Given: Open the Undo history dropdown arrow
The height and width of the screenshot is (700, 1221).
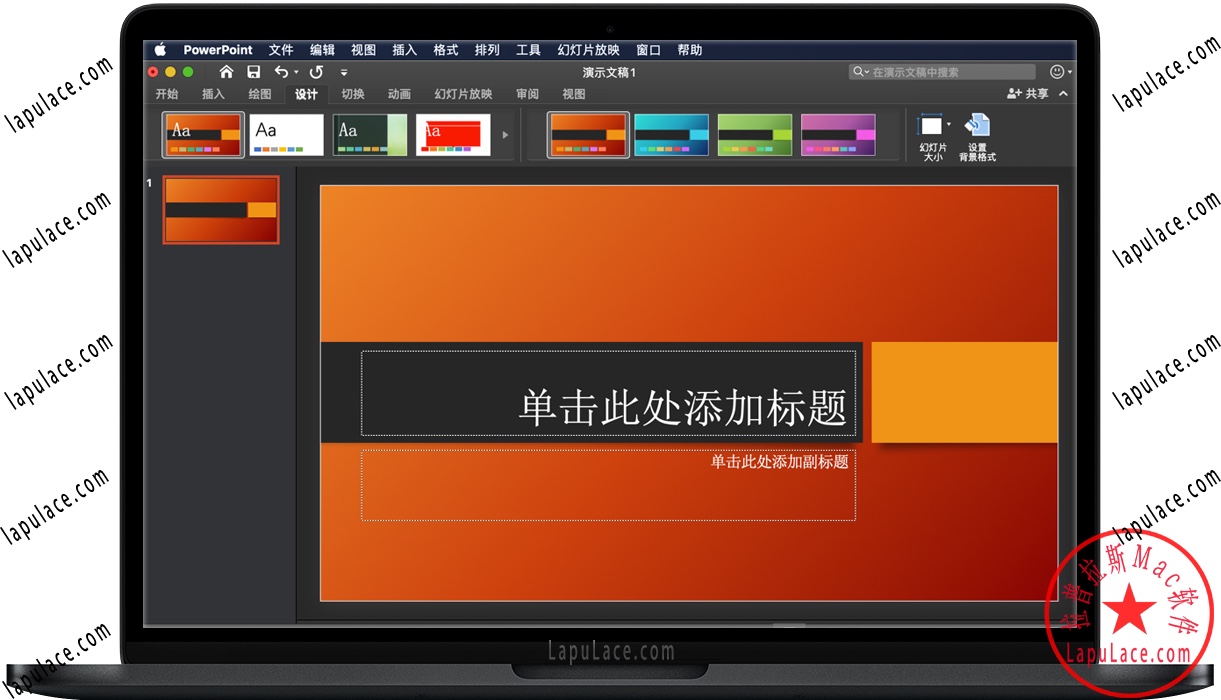Looking at the screenshot, I should click(x=296, y=72).
